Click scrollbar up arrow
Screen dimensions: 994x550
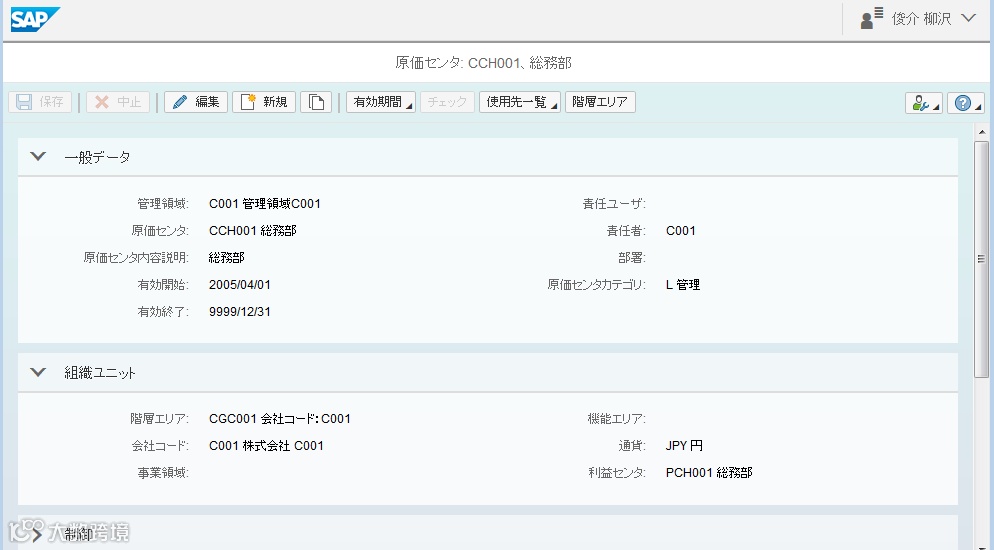(x=982, y=132)
